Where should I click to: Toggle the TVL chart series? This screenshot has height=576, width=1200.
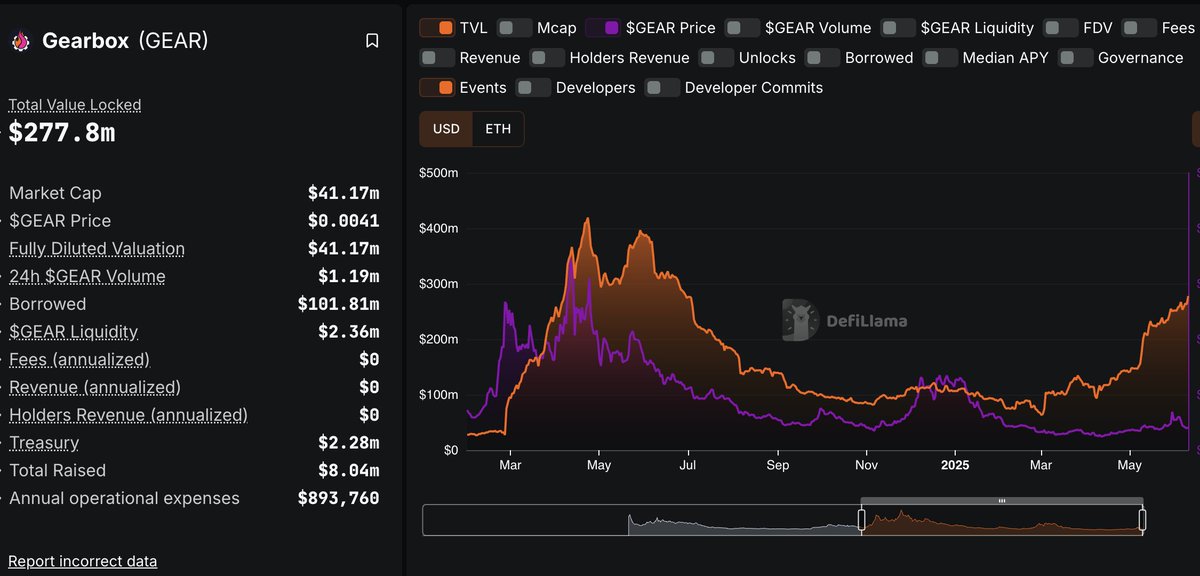(x=437, y=28)
